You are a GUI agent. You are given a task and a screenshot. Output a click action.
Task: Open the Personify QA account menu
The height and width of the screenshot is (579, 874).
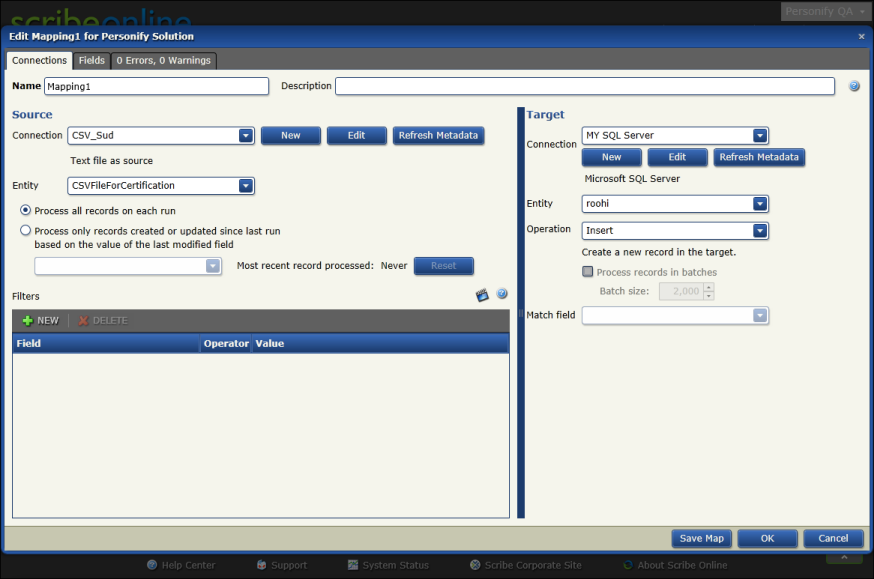click(x=825, y=12)
